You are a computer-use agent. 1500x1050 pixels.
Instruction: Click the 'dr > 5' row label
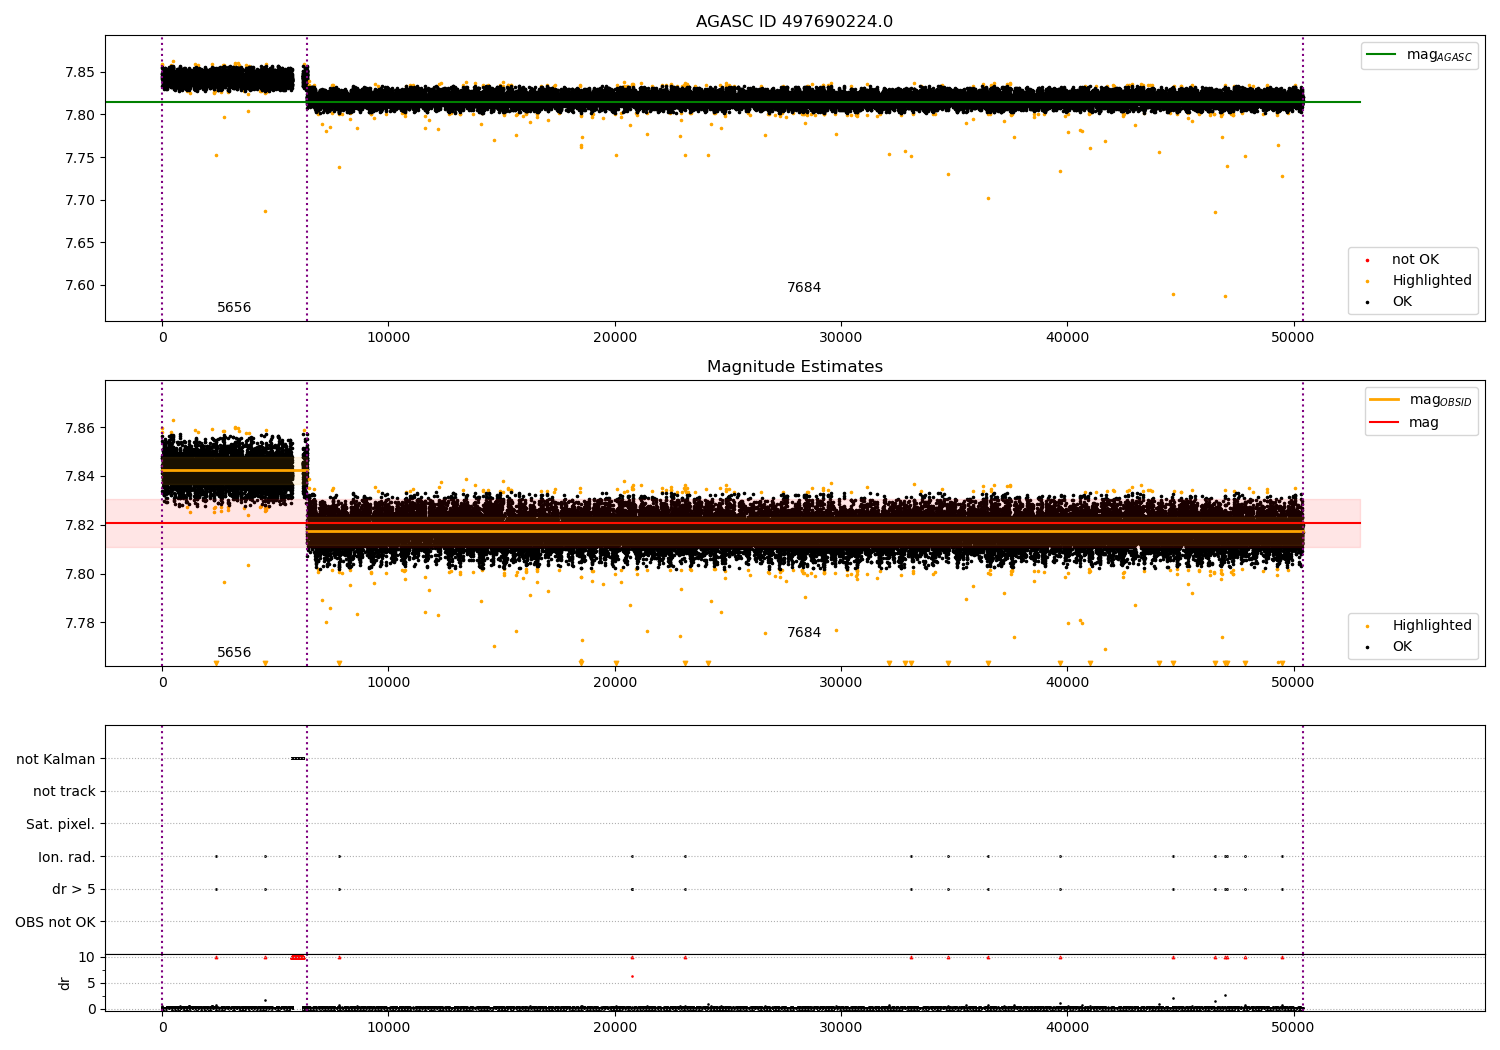(x=74, y=890)
